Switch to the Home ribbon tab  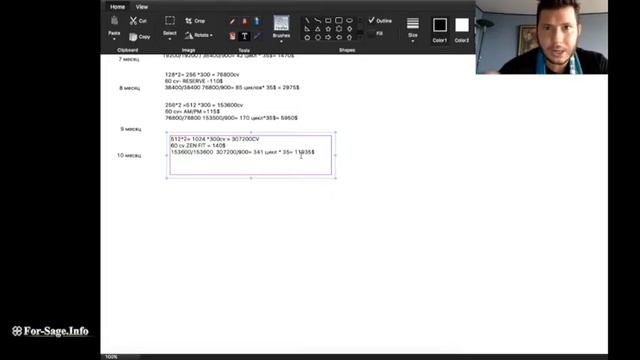(118, 7)
